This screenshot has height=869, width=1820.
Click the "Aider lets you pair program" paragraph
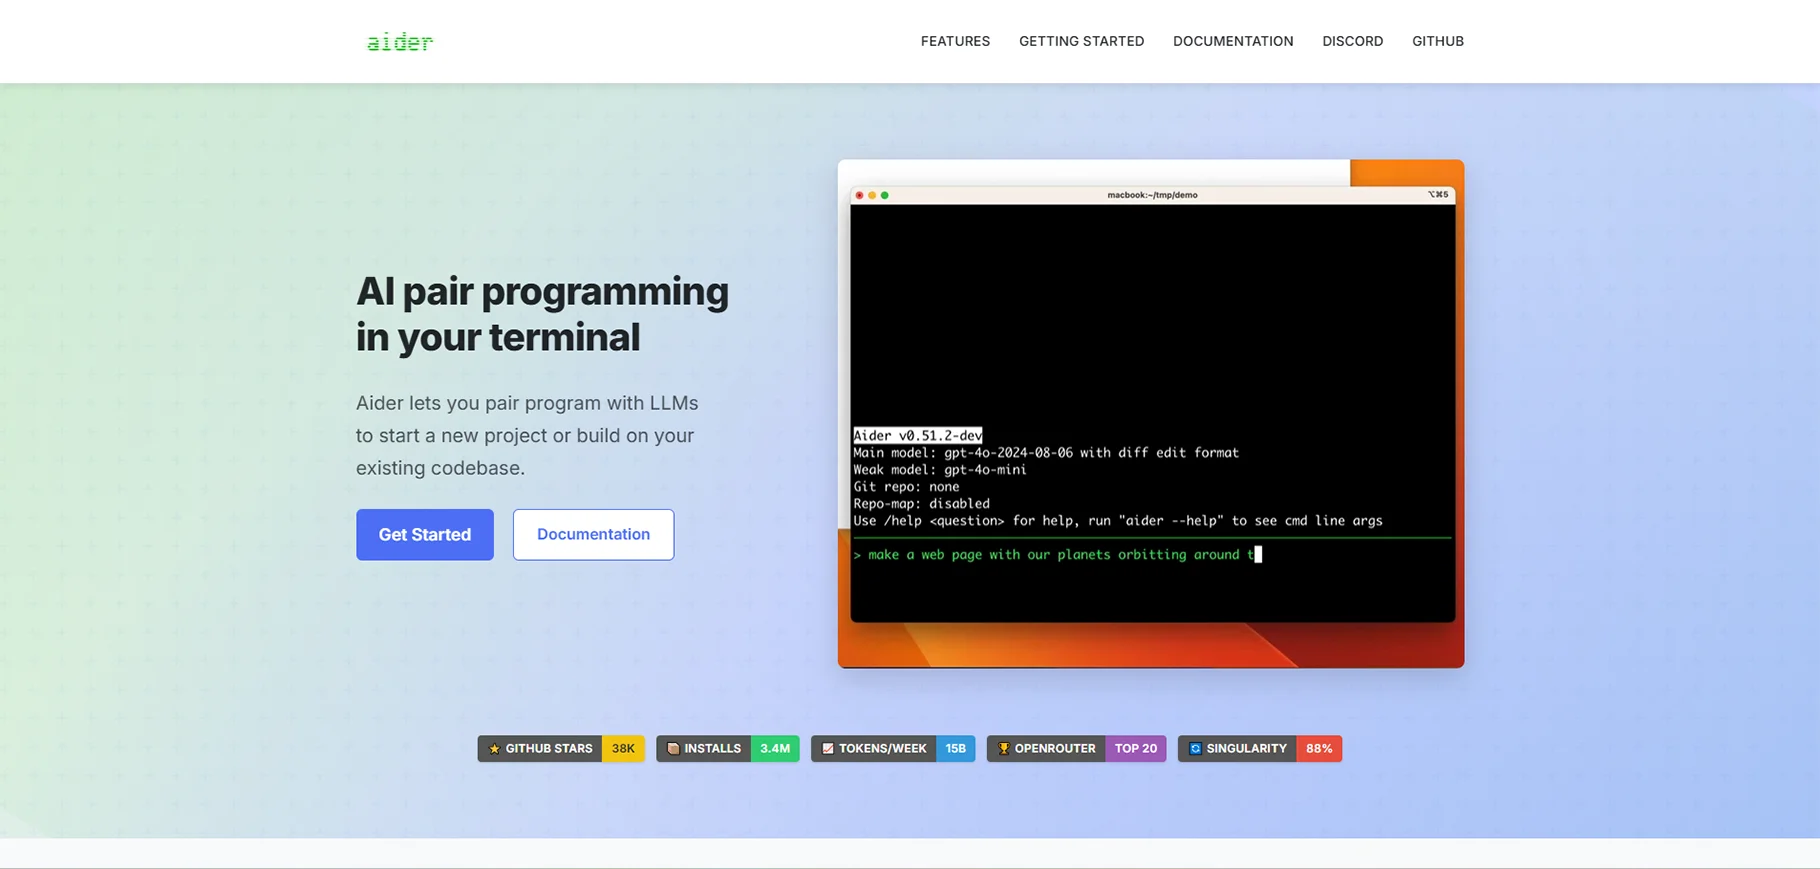click(x=527, y=435)
